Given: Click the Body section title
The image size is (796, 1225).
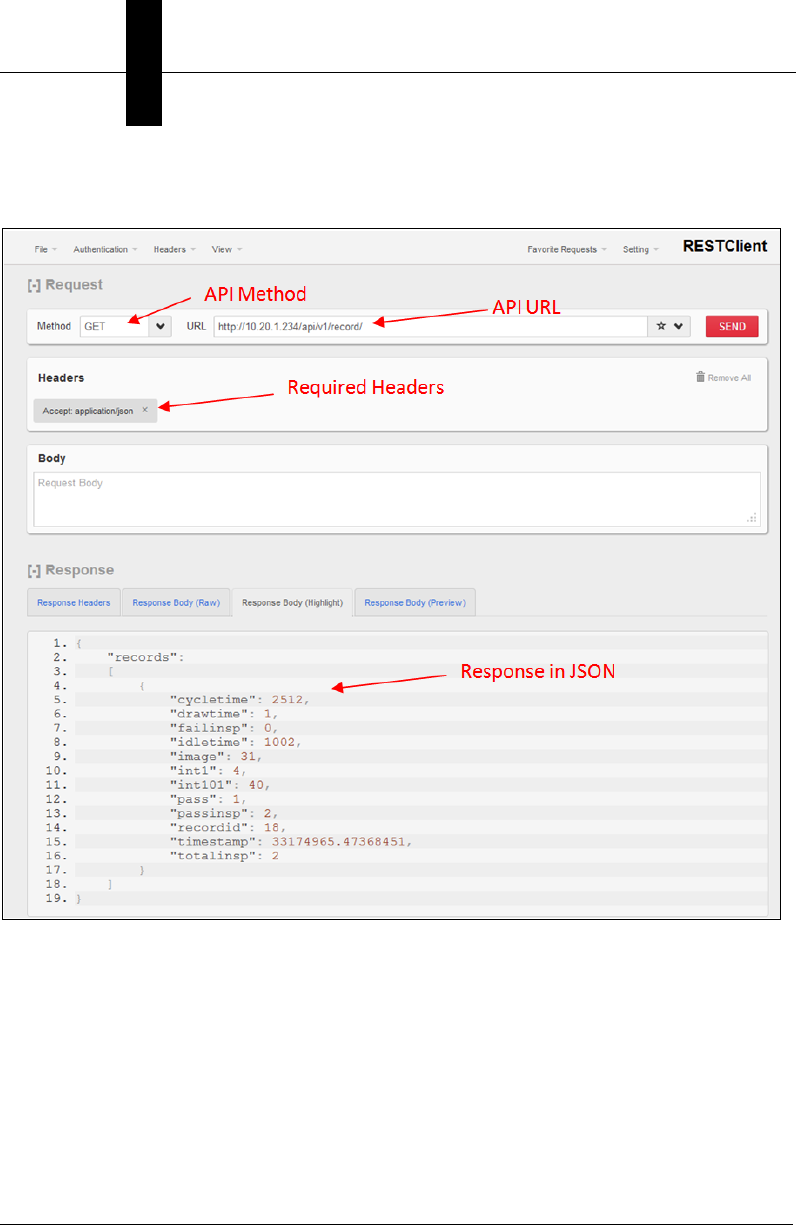Looking at the screenshot, I should tap(52, 458).
